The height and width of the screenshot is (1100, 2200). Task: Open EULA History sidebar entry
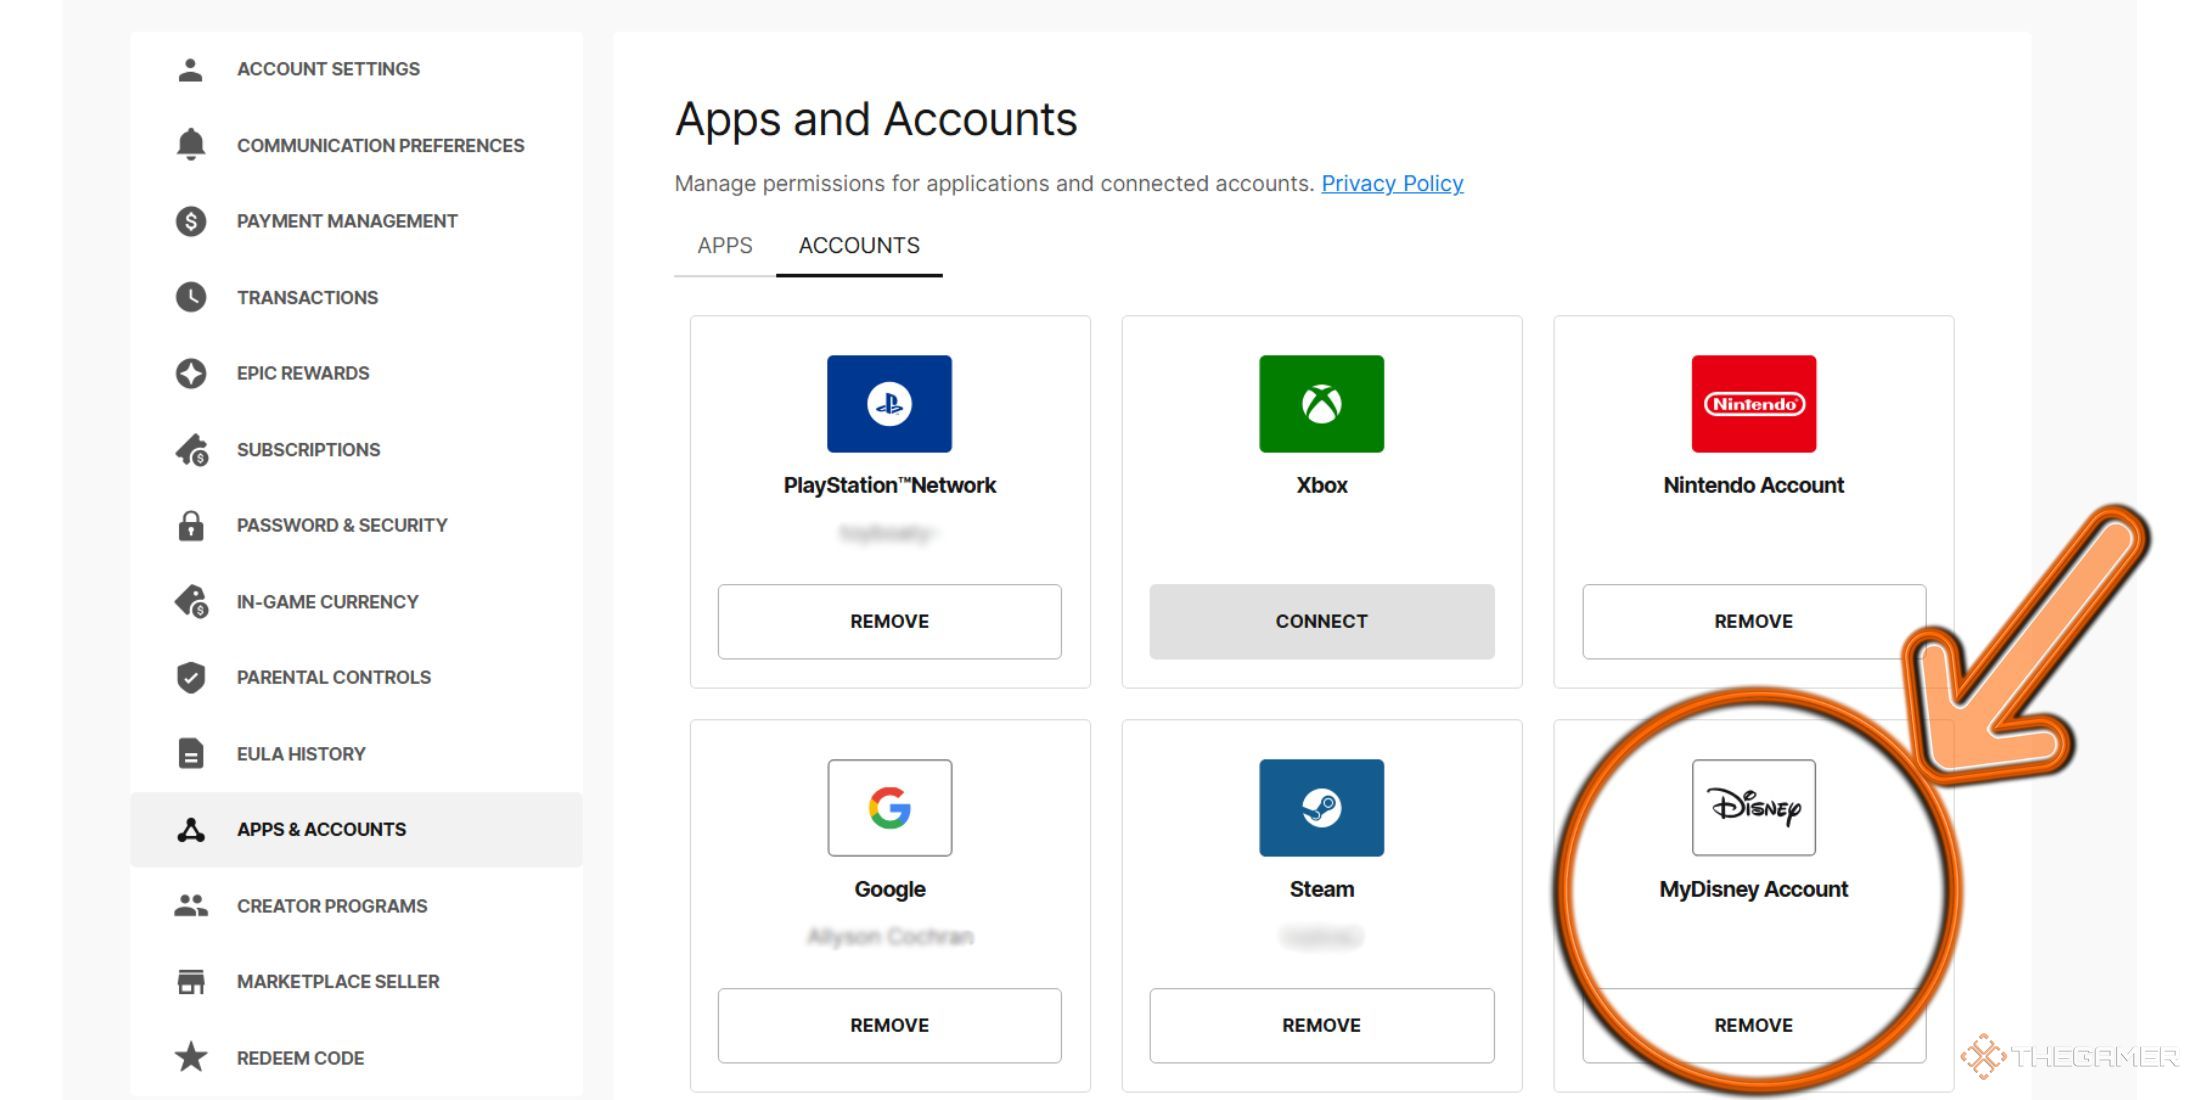[x=356, y=753]
